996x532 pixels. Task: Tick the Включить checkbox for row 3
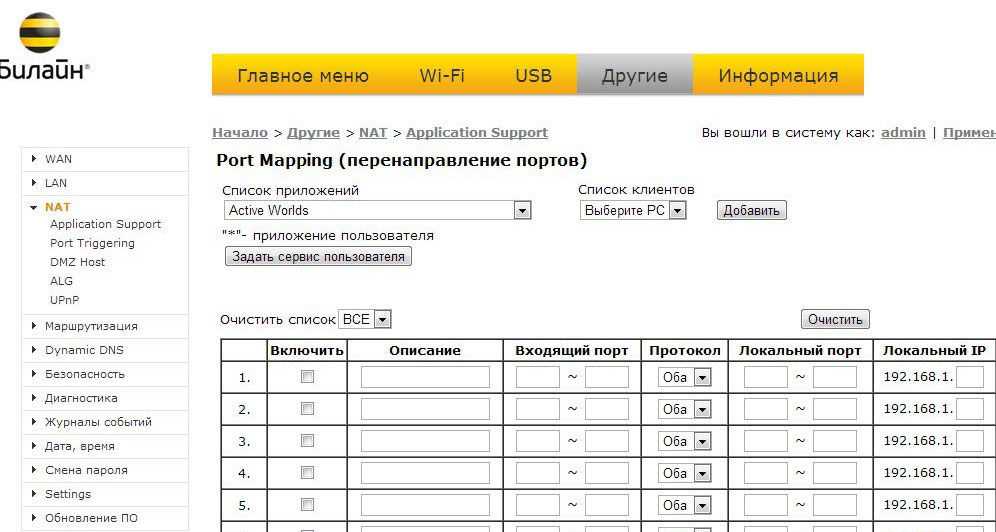(x=307, y=441)
